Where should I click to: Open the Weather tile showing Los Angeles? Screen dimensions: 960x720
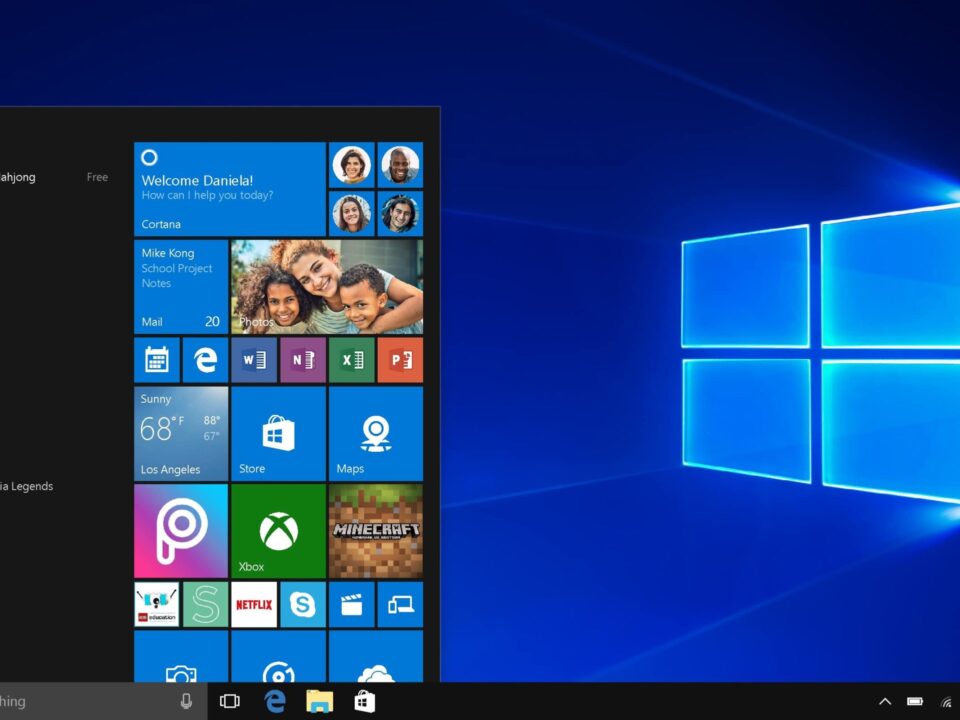pyautogui.click(x=180, y=432)
